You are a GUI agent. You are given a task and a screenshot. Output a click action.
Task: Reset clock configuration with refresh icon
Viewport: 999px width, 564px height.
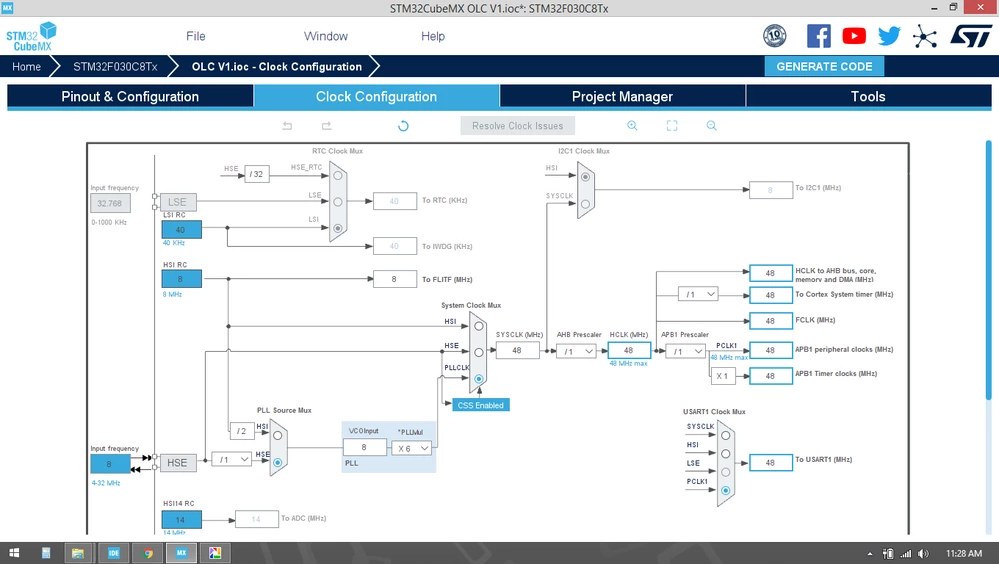point(403,126)
